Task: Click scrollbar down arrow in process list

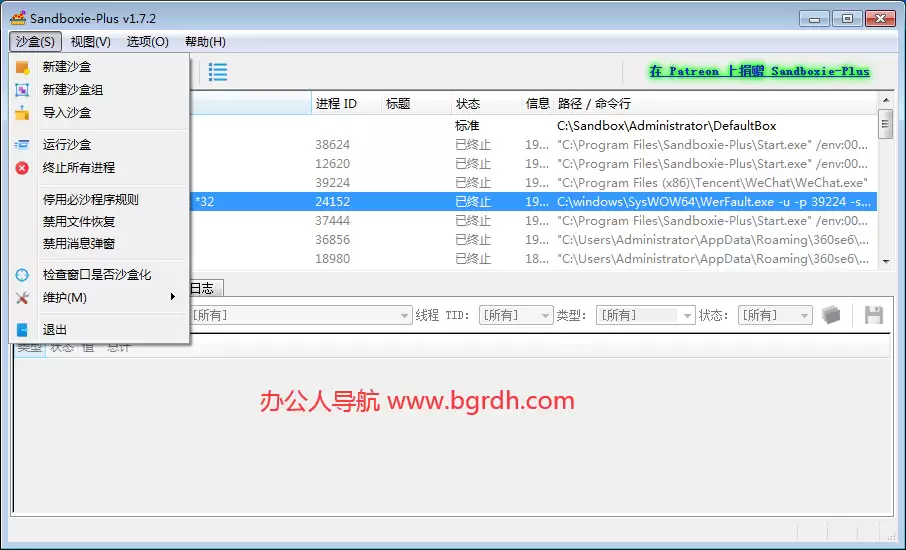Action: click(886, 262)
